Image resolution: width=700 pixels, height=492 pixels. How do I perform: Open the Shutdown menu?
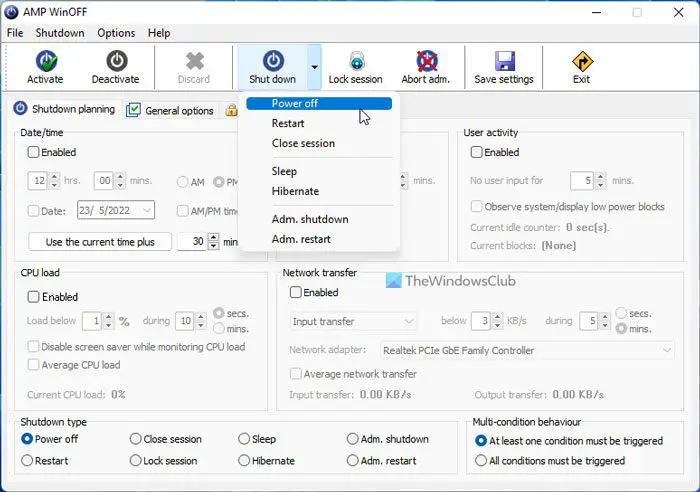tap(60, 33)
